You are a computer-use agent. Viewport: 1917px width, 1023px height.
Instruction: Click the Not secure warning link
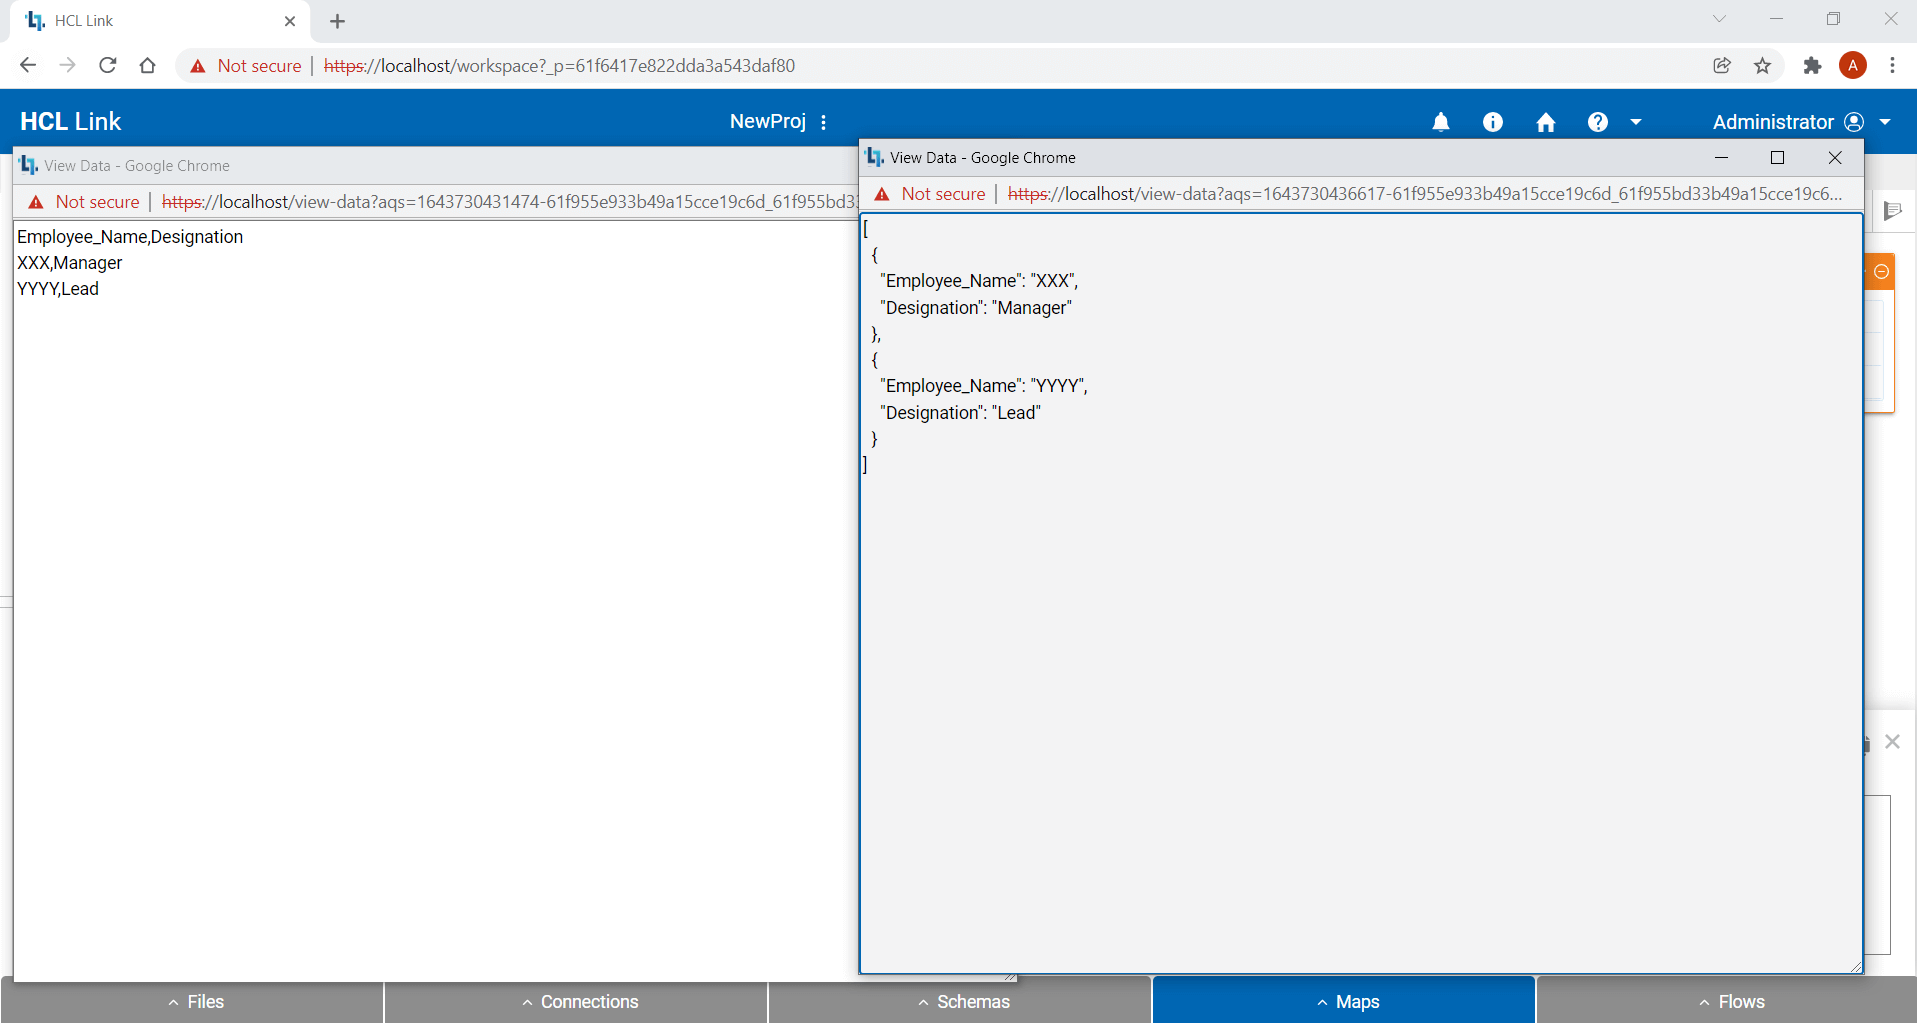pyautogui.click(x=244, y=65)
